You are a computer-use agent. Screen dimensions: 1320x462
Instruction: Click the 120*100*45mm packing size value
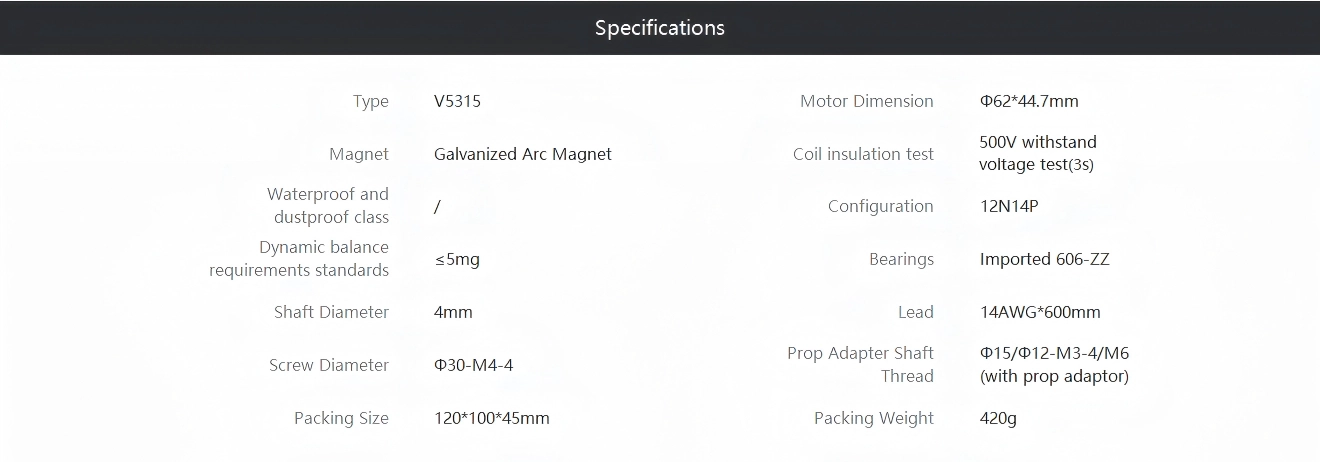[x=491, y=418]
